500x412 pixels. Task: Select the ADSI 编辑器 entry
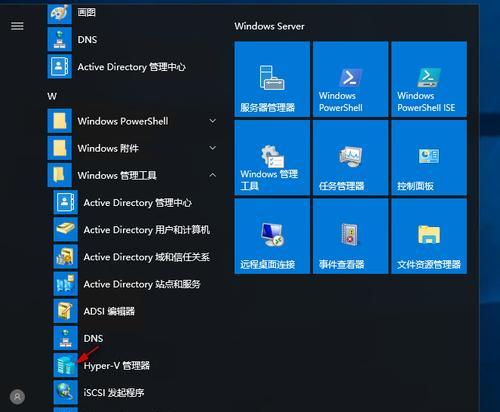pyautogui.click(x=133, y=311)
